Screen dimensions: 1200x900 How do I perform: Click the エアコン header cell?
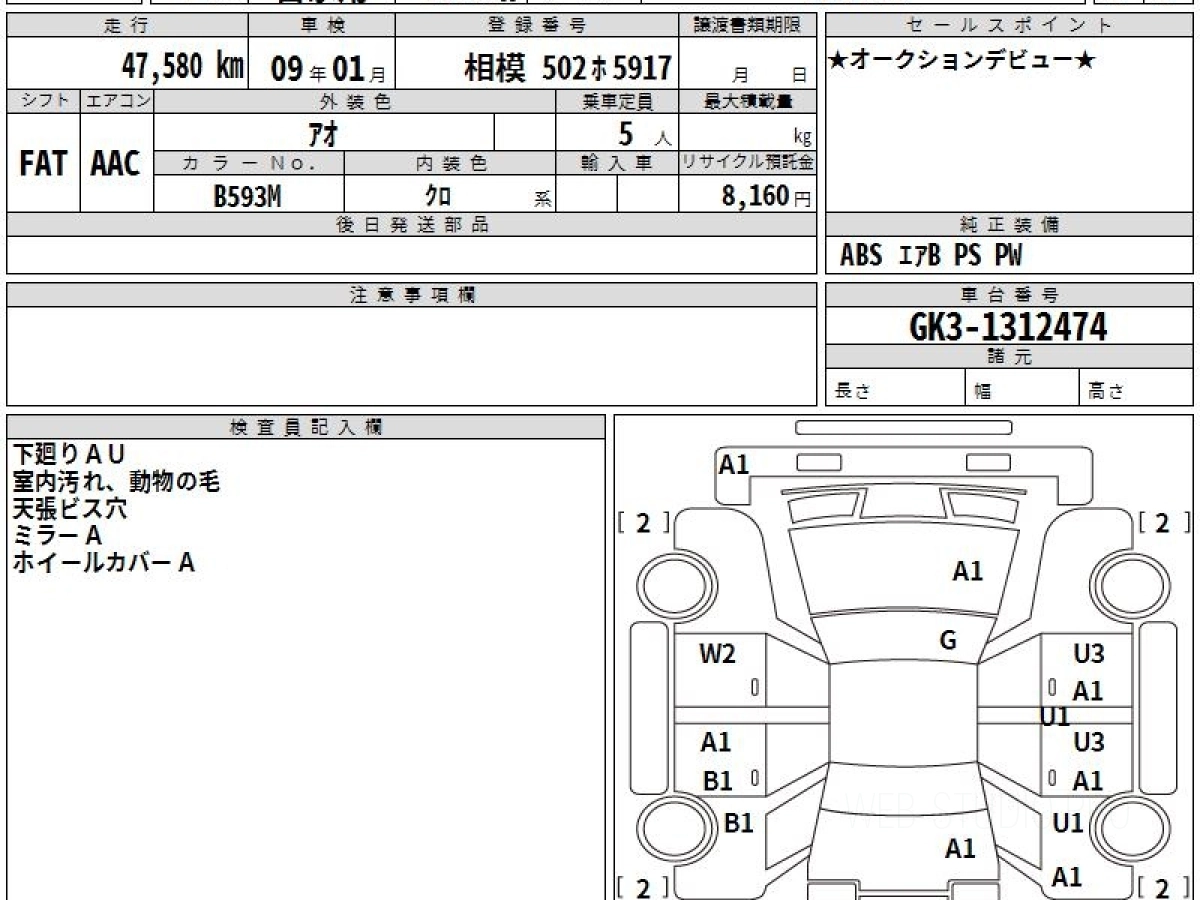coord(117,101)
